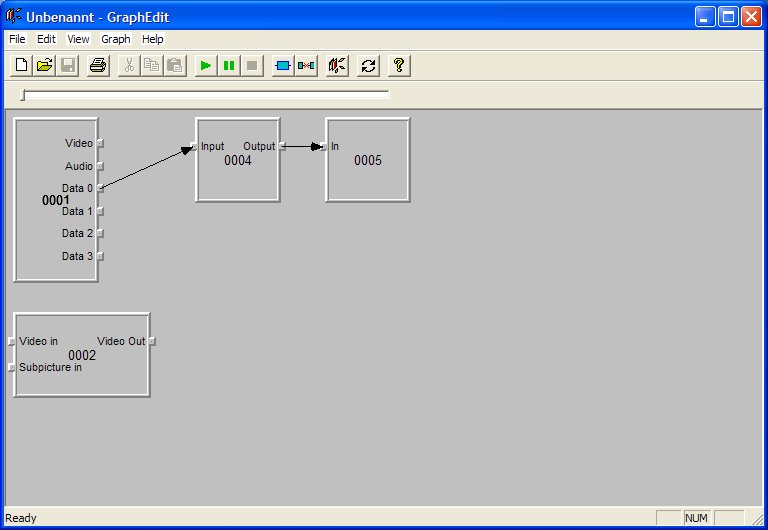Stop the graph with grey square
Image resolution: width=768 pixels, height=530 pixels.
252,65
